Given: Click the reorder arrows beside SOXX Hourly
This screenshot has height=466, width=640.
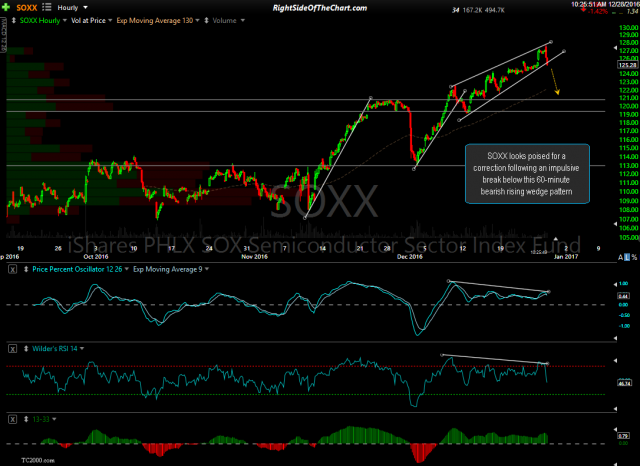Looking at the screenshot, I should point(13,20).
